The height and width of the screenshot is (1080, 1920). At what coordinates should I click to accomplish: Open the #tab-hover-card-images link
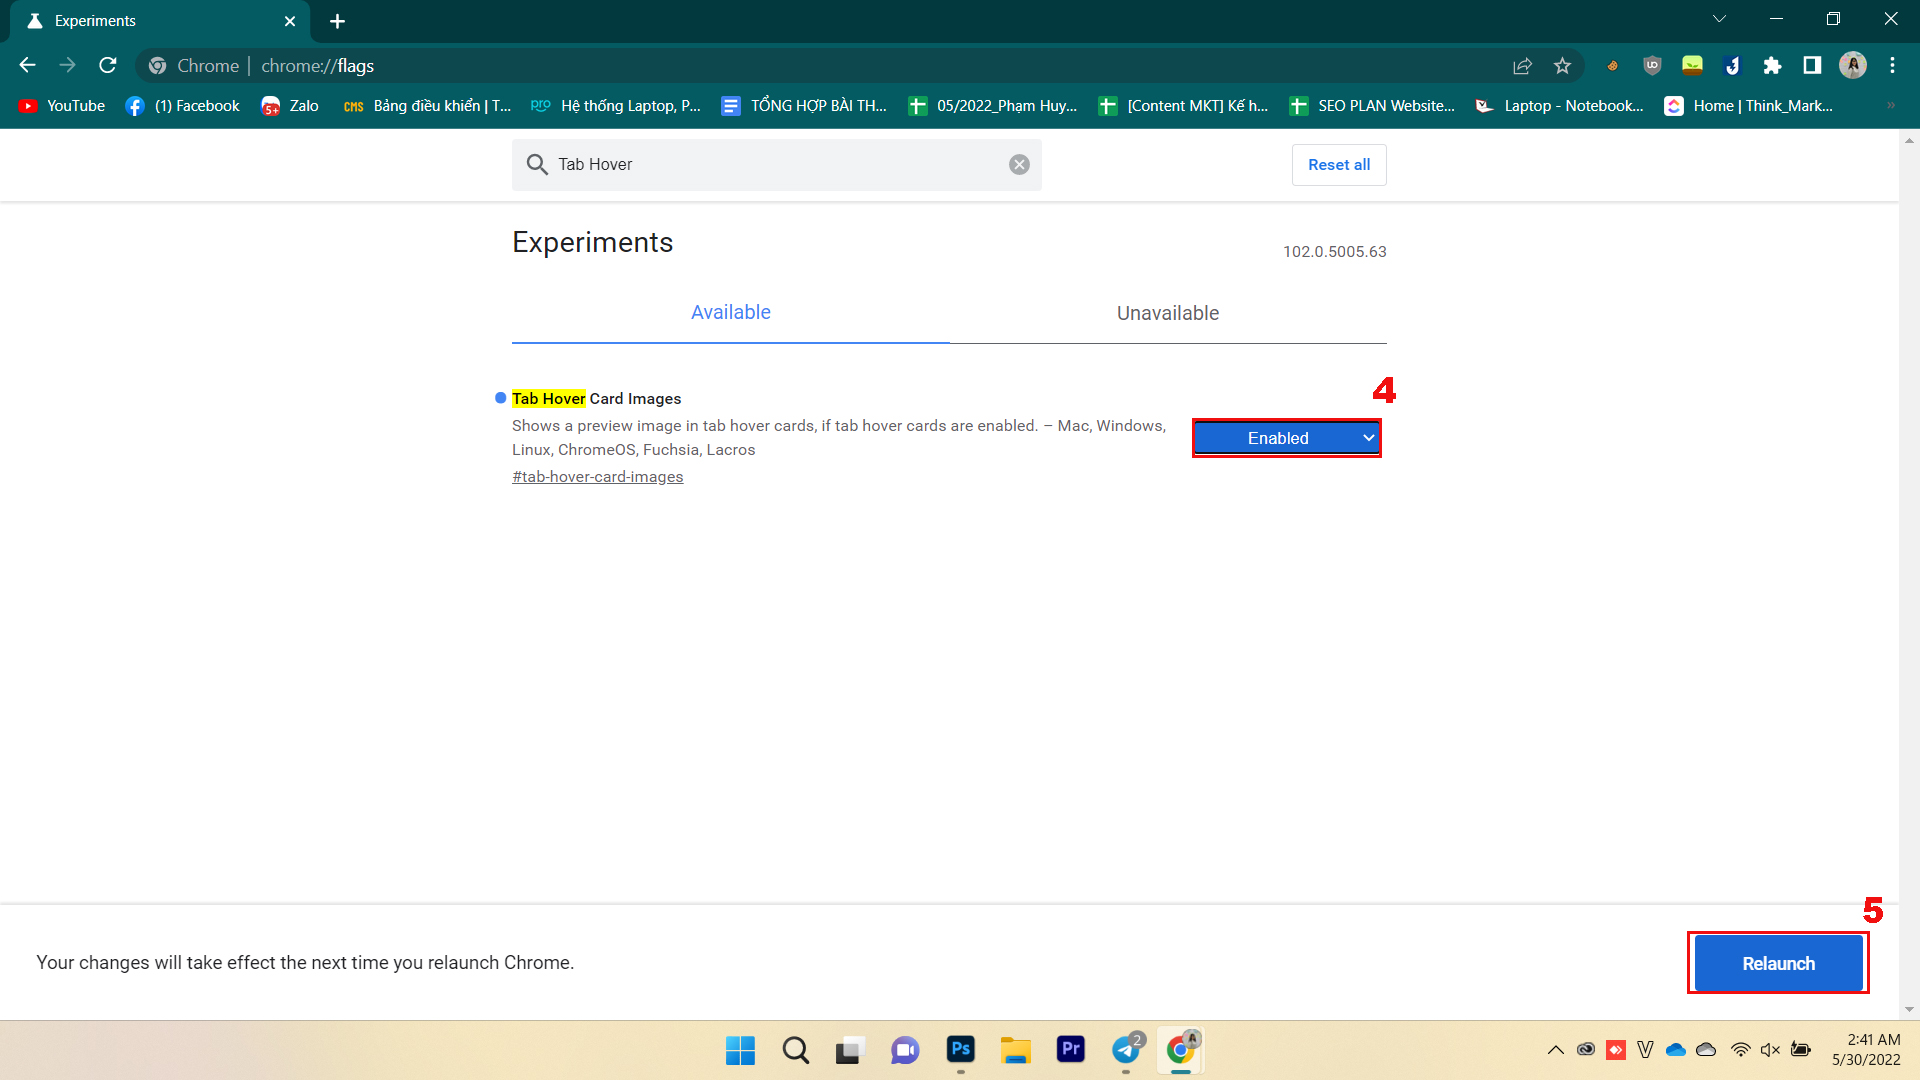click(x=597, y=477)
